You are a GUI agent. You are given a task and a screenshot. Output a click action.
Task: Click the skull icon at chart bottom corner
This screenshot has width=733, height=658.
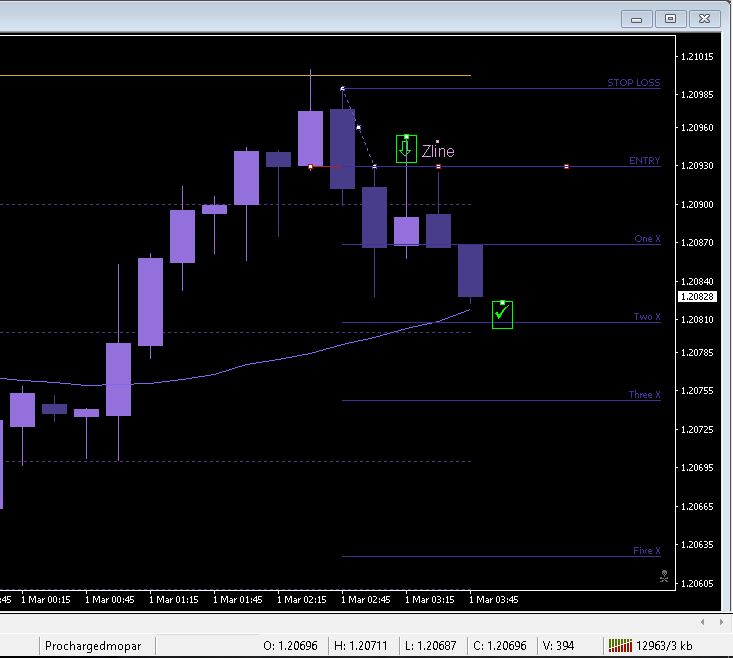[664, 576]
